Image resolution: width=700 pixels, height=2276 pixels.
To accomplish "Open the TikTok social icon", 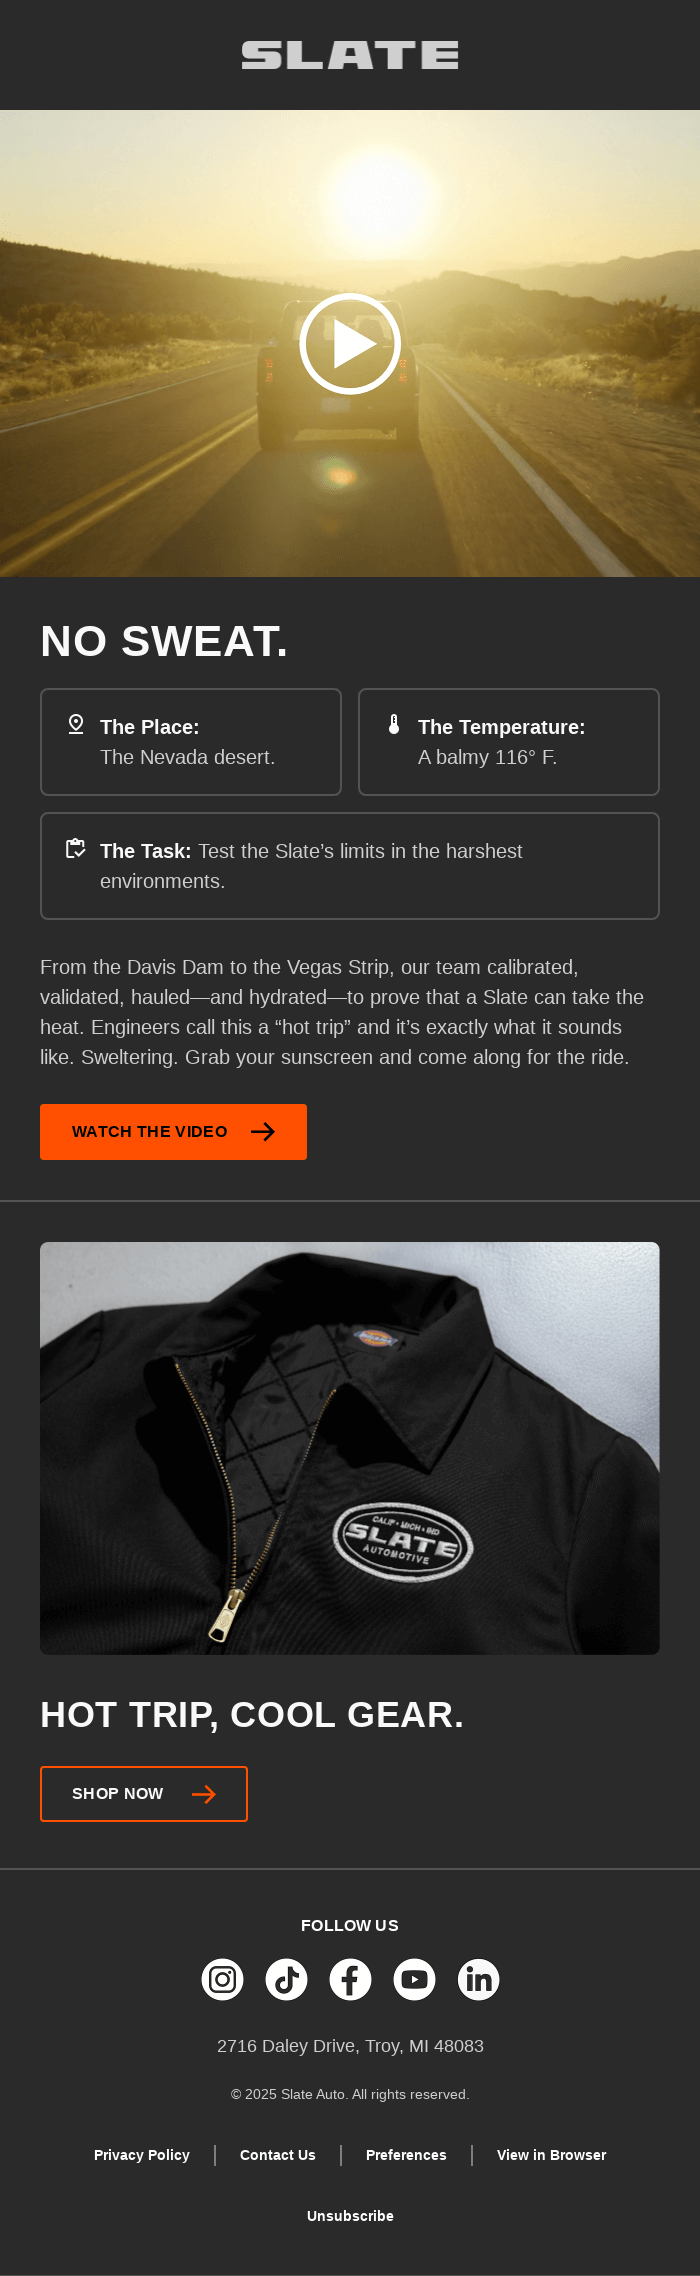I will point(286,1979).
